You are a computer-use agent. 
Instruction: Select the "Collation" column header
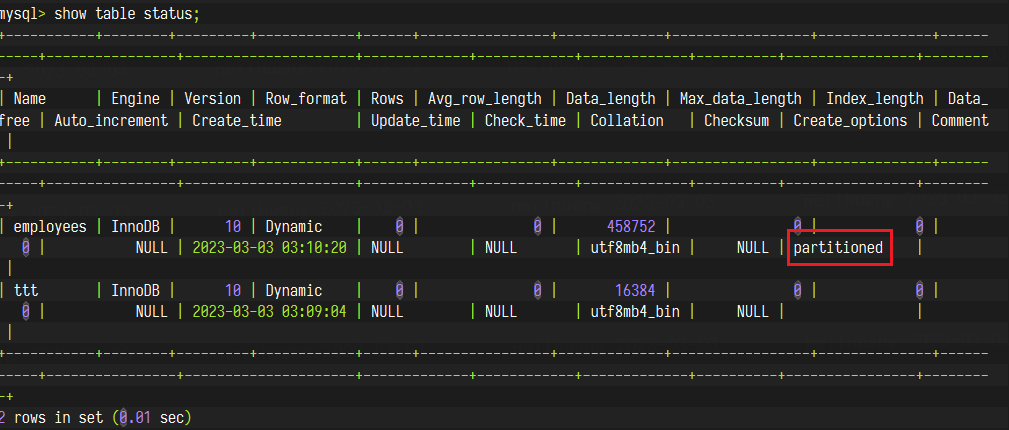[x=627, y=120]
